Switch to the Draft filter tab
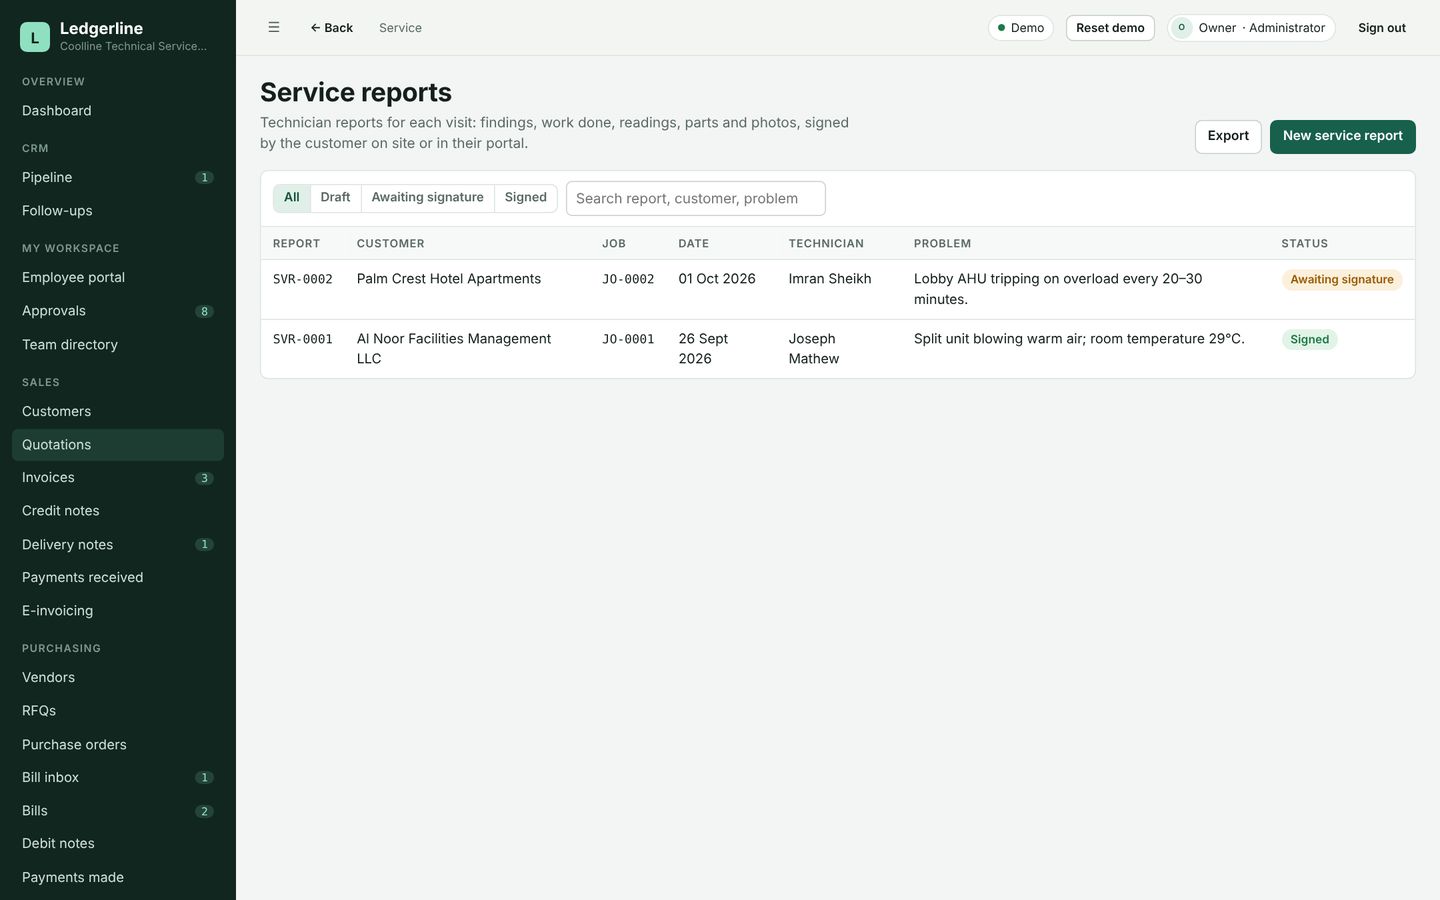1440x900 pixels. pyautogui.click(x=335, y=198)
